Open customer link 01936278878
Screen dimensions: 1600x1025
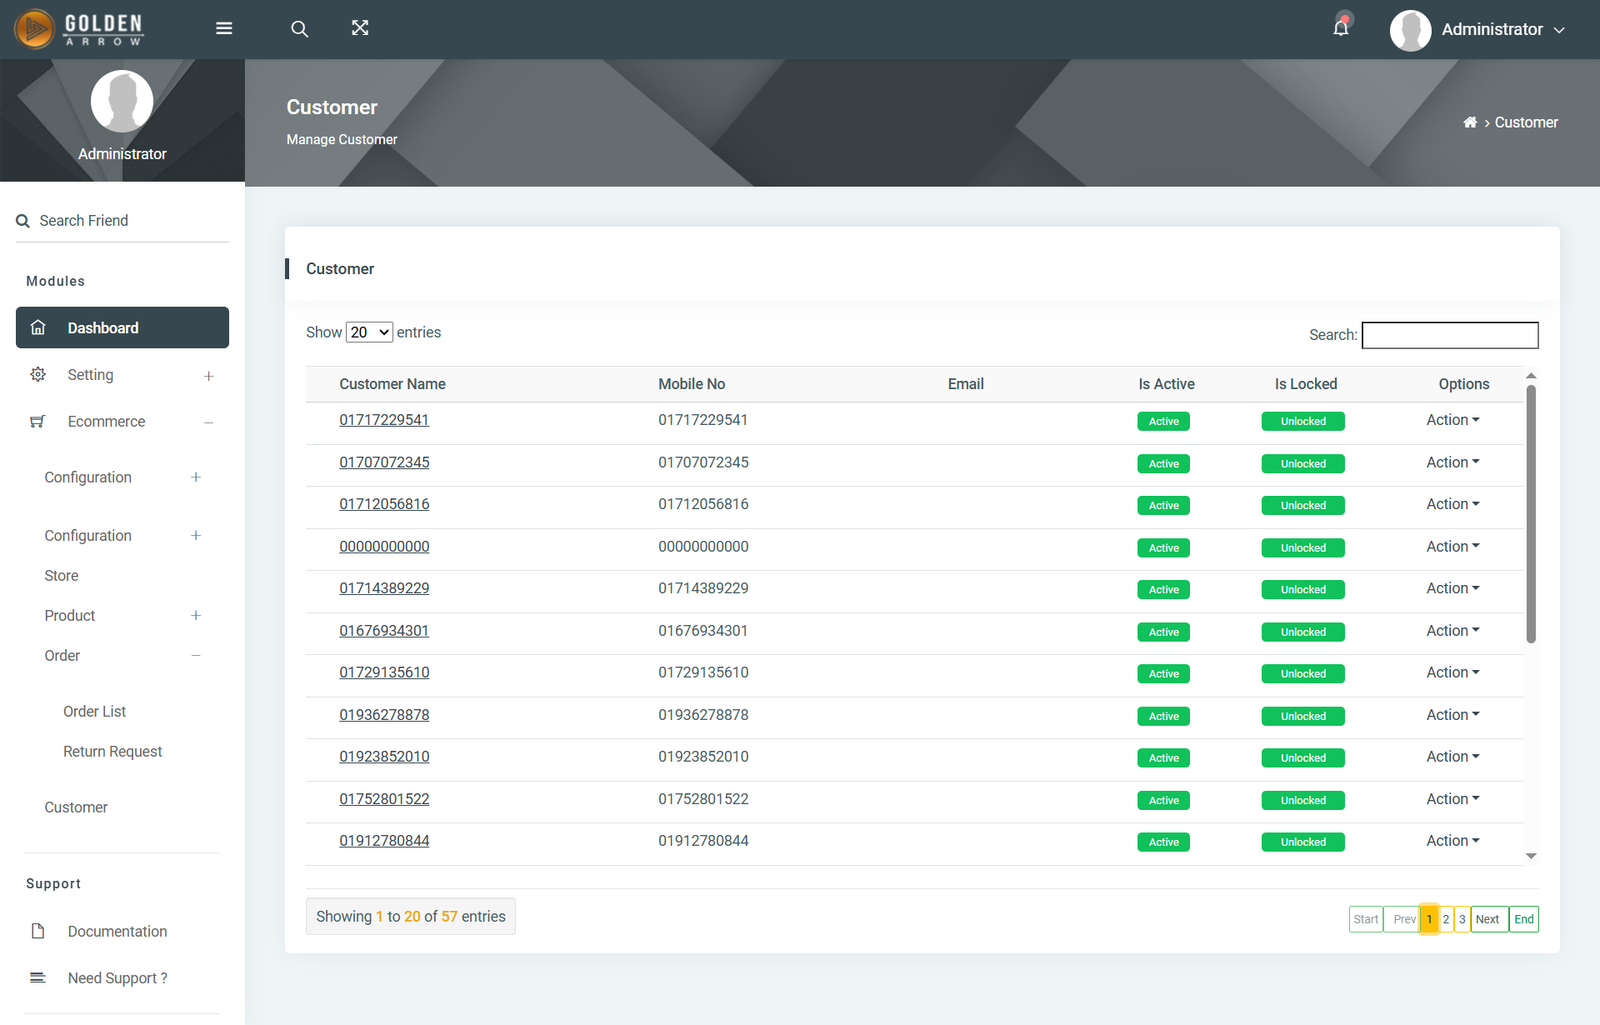click(x=384, y=716)
